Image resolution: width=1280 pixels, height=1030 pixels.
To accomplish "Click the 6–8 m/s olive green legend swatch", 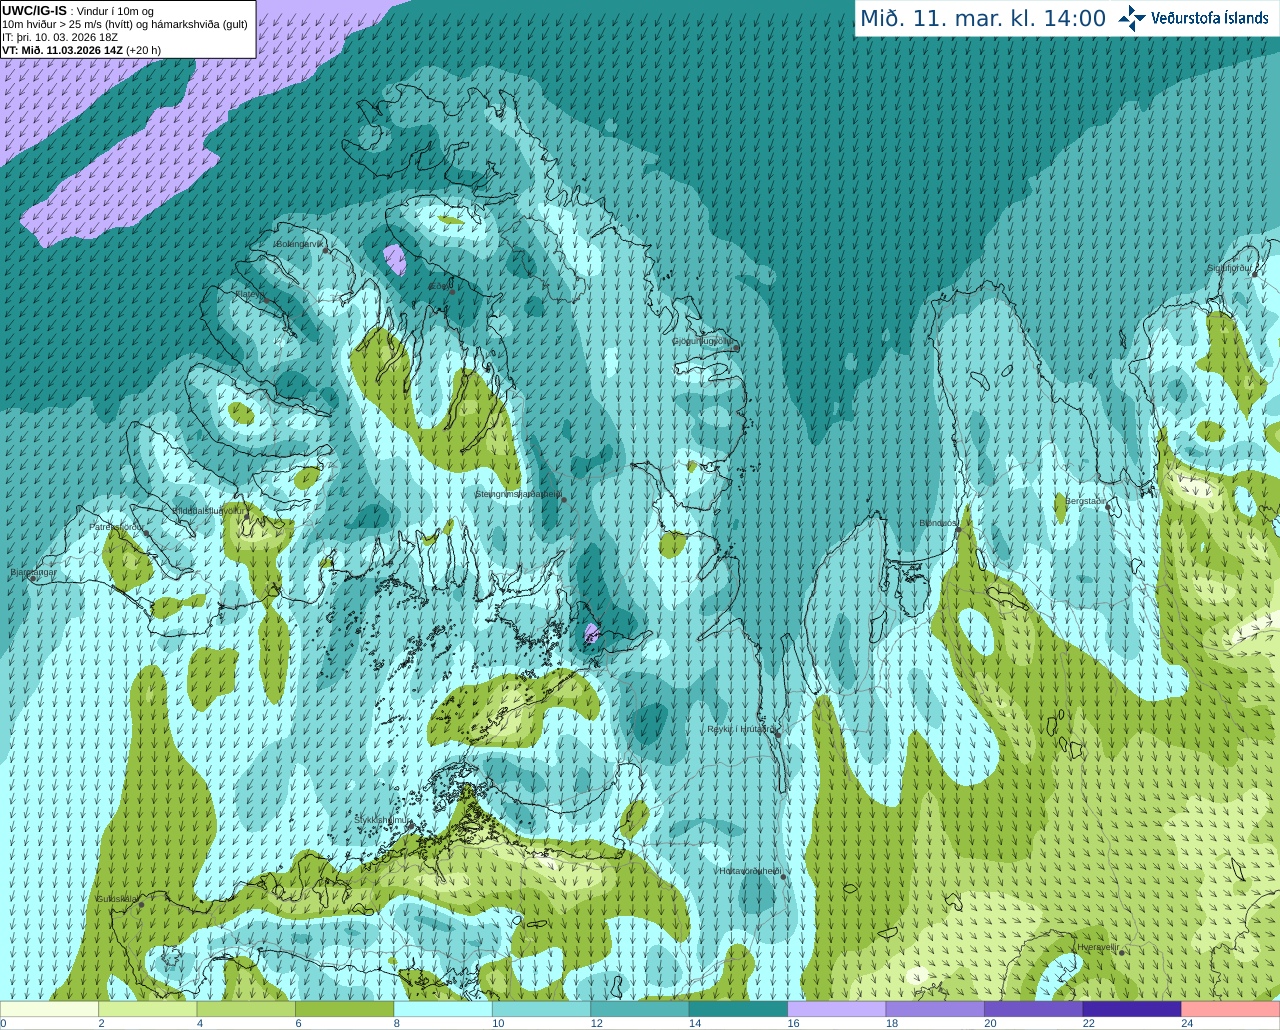I will click(345, 1009).
